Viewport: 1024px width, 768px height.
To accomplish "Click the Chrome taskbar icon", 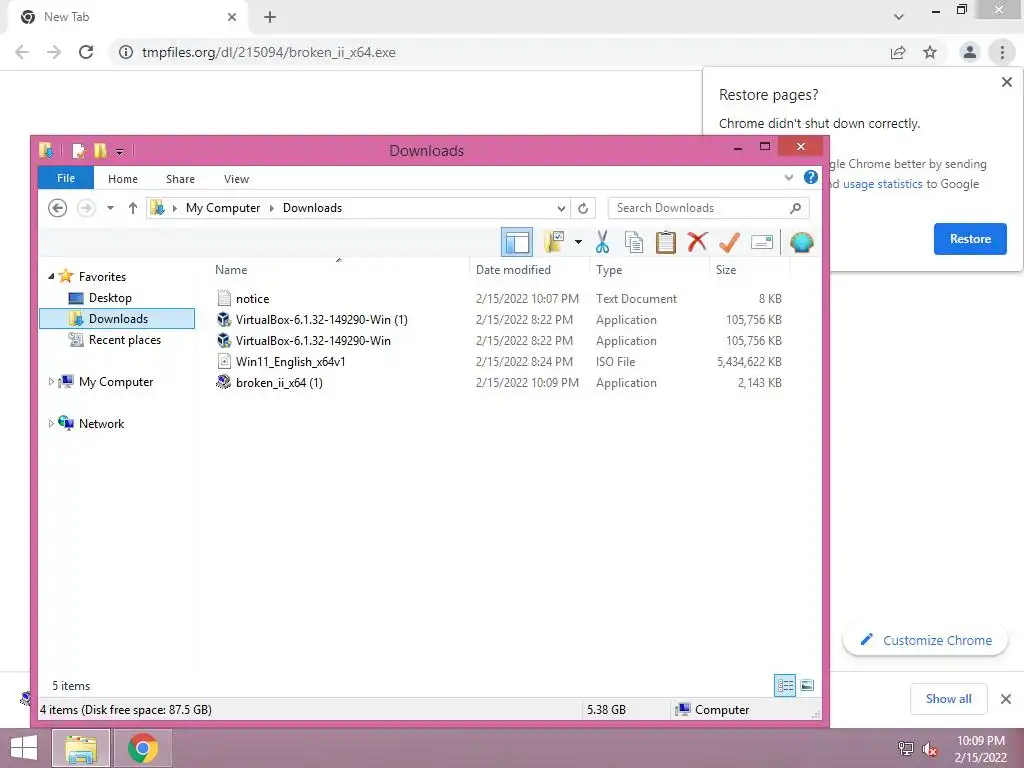I will (x=143, y=748).
